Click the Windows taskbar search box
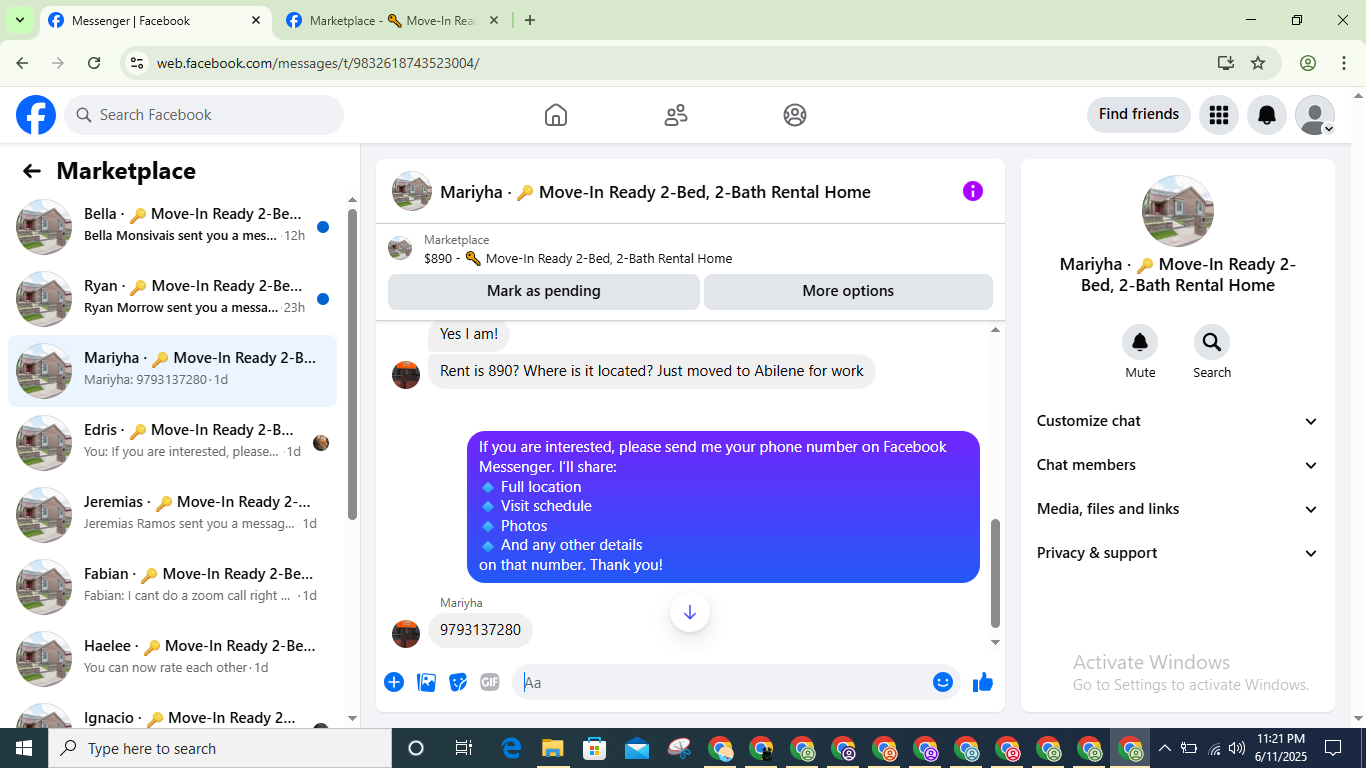1366x768 pixels. pos(220,748)
